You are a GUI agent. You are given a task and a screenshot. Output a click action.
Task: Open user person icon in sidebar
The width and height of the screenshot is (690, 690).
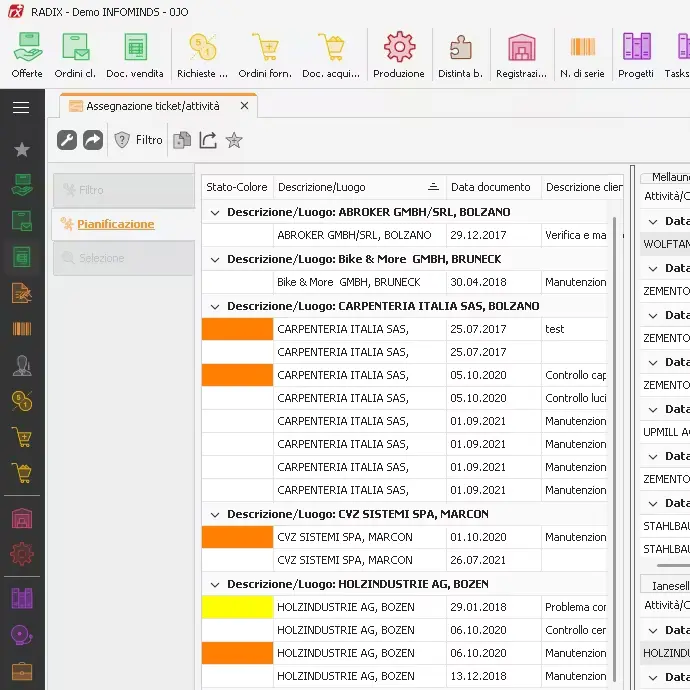pyautogui.click(x=22, y=365)
